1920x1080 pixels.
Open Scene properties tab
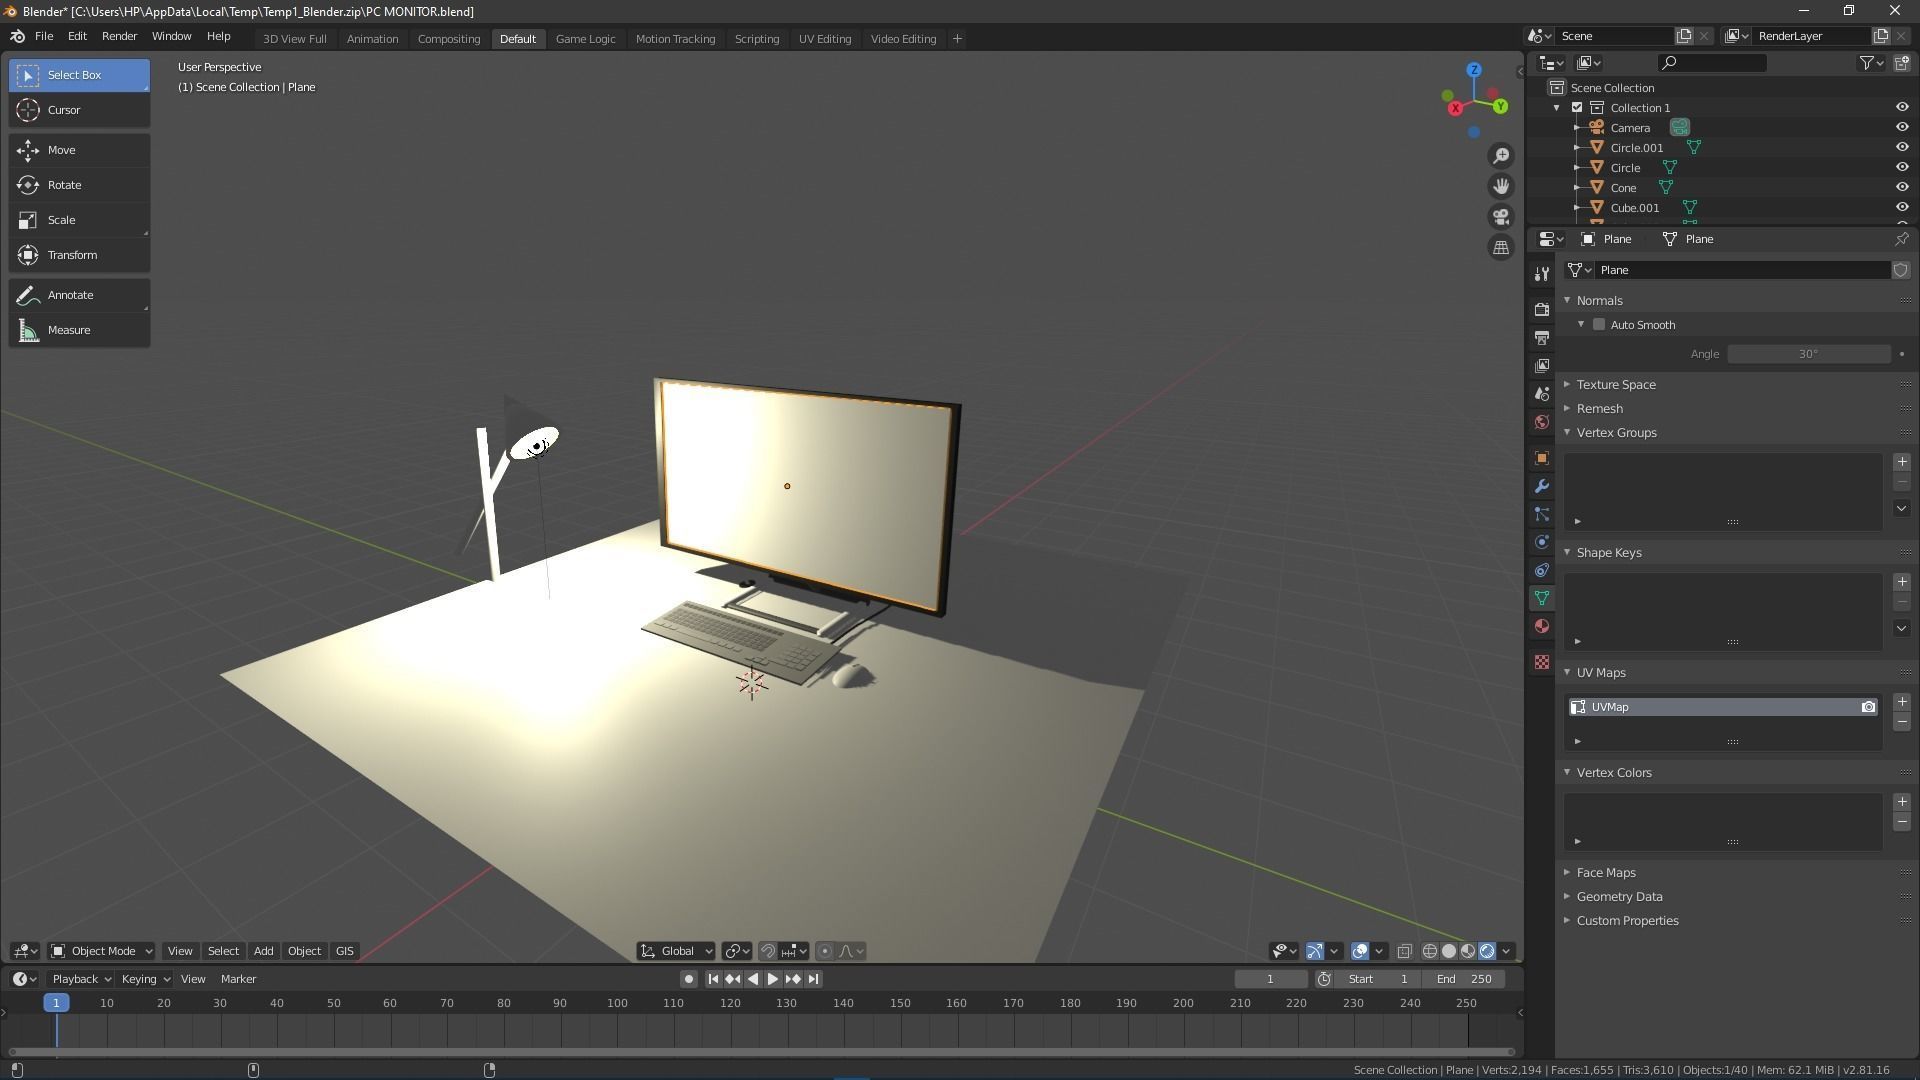pyautogui.click(x=1542, y=394)
